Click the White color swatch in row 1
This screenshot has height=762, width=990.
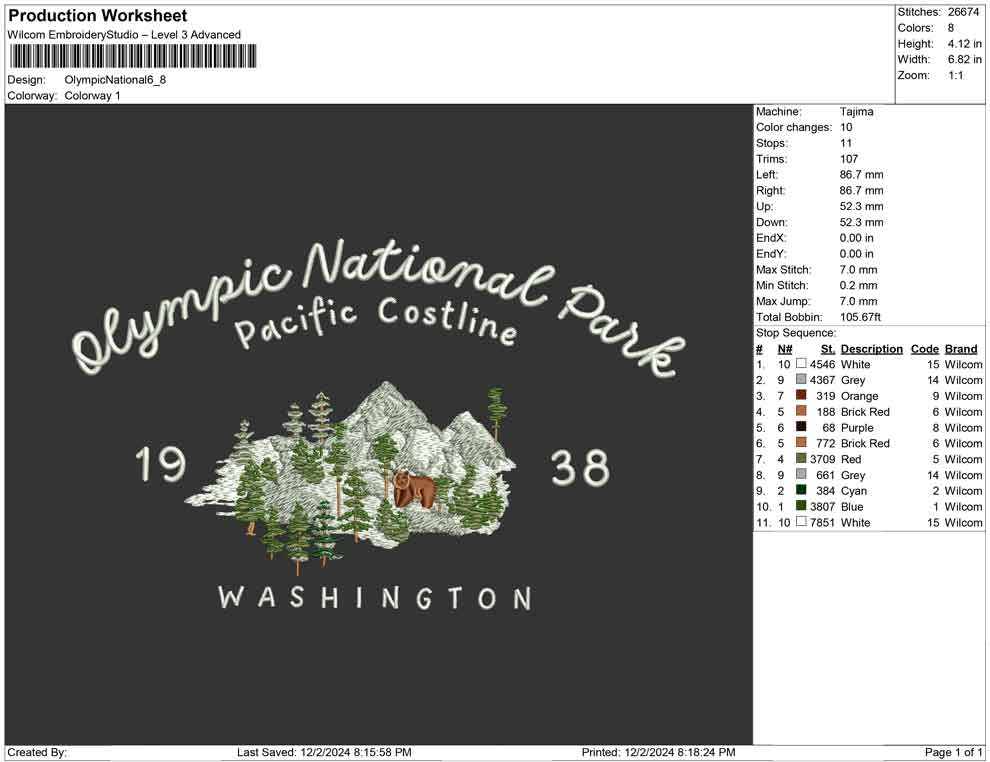tap(801, 364)
